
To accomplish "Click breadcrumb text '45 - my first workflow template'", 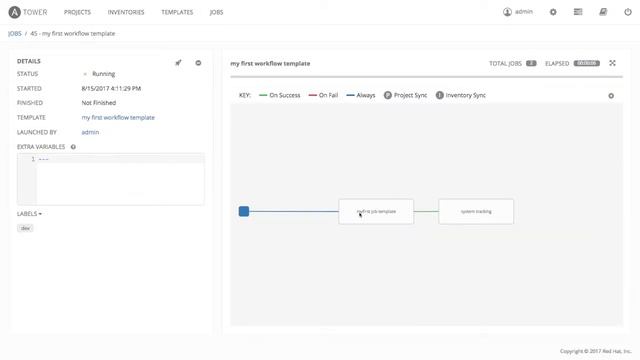I will [x=73, y=33].
